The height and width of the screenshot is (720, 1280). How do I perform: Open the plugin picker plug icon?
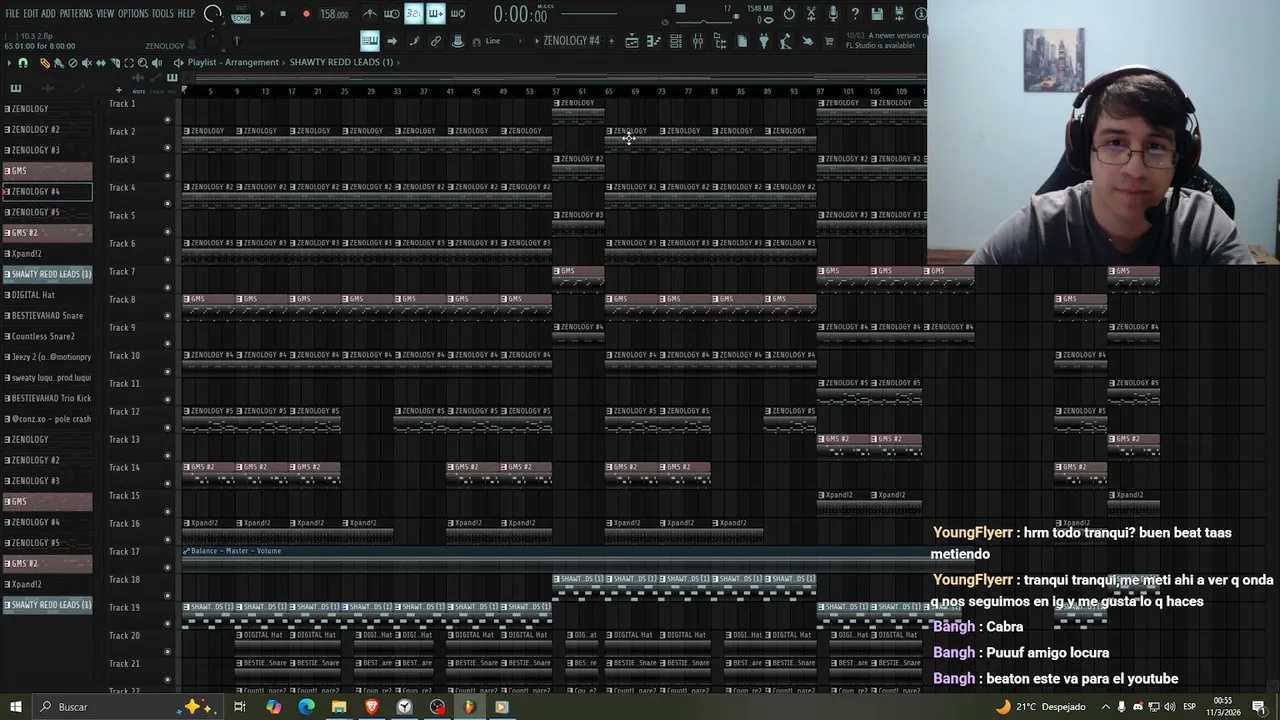(x=764, y=41)
